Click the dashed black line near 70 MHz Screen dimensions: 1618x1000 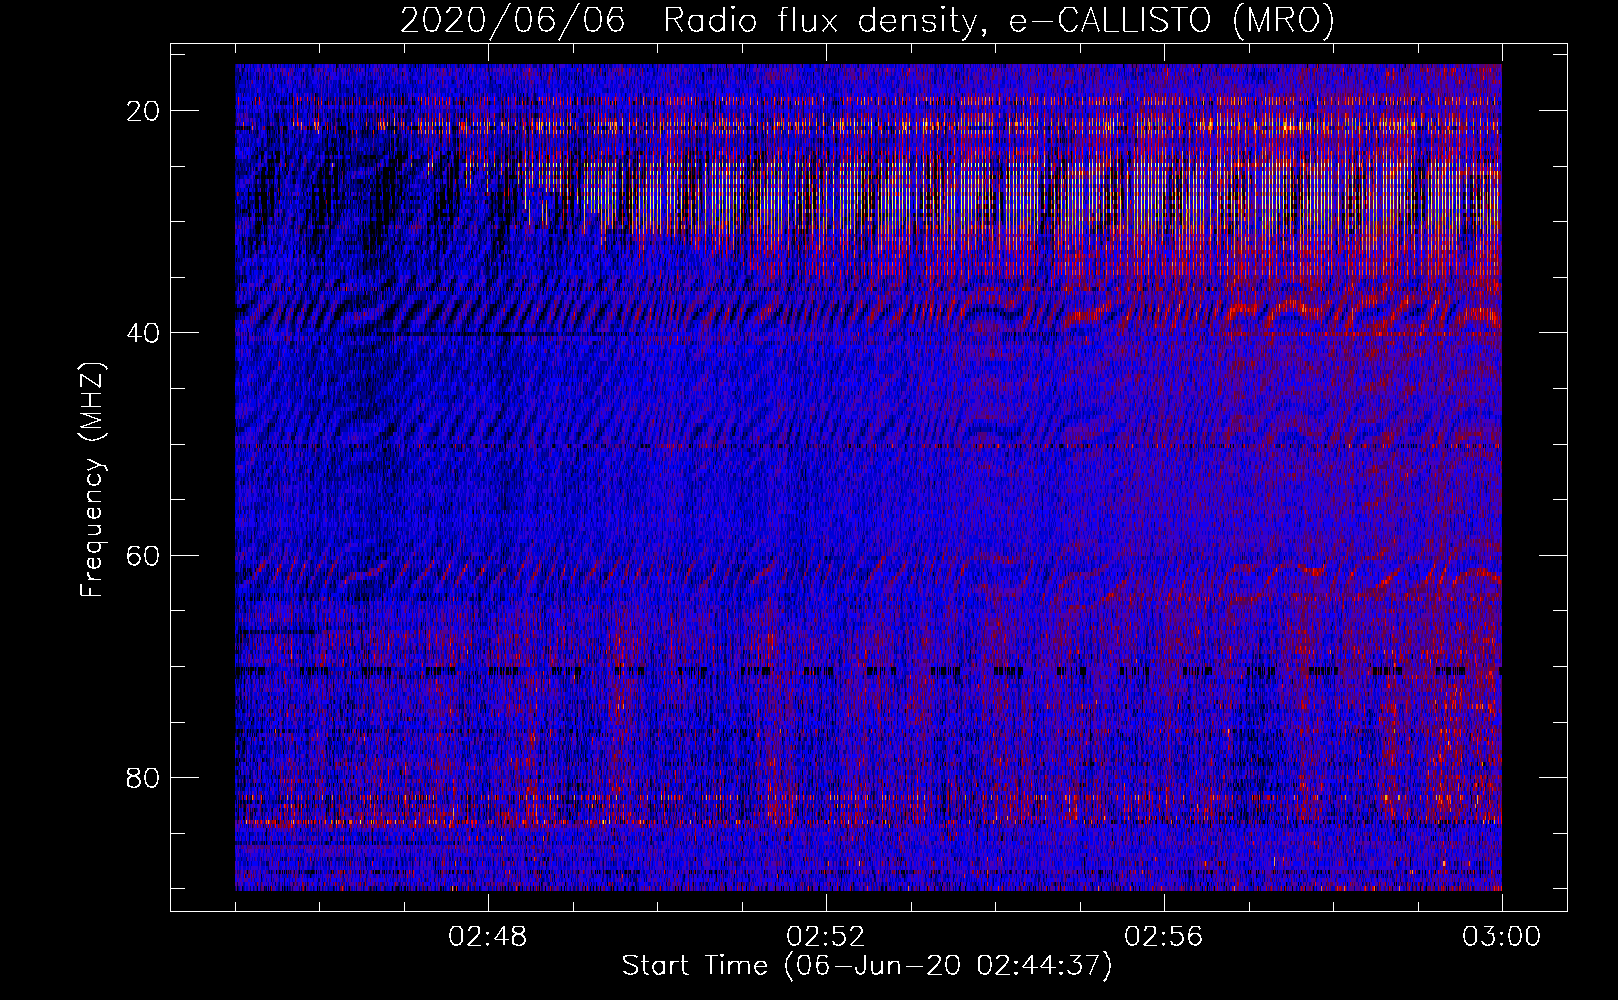868,671
